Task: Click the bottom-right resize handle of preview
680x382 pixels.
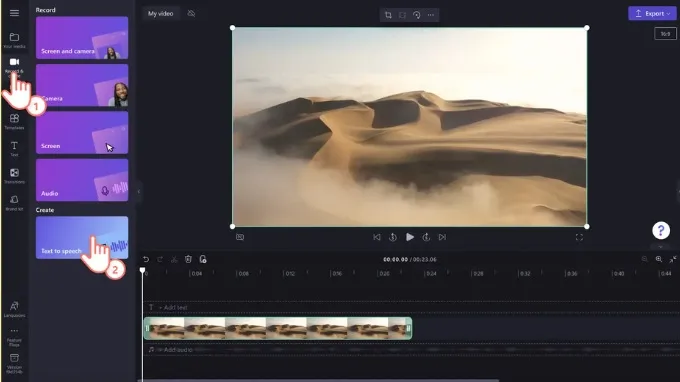Action: (x=587, y=226)
